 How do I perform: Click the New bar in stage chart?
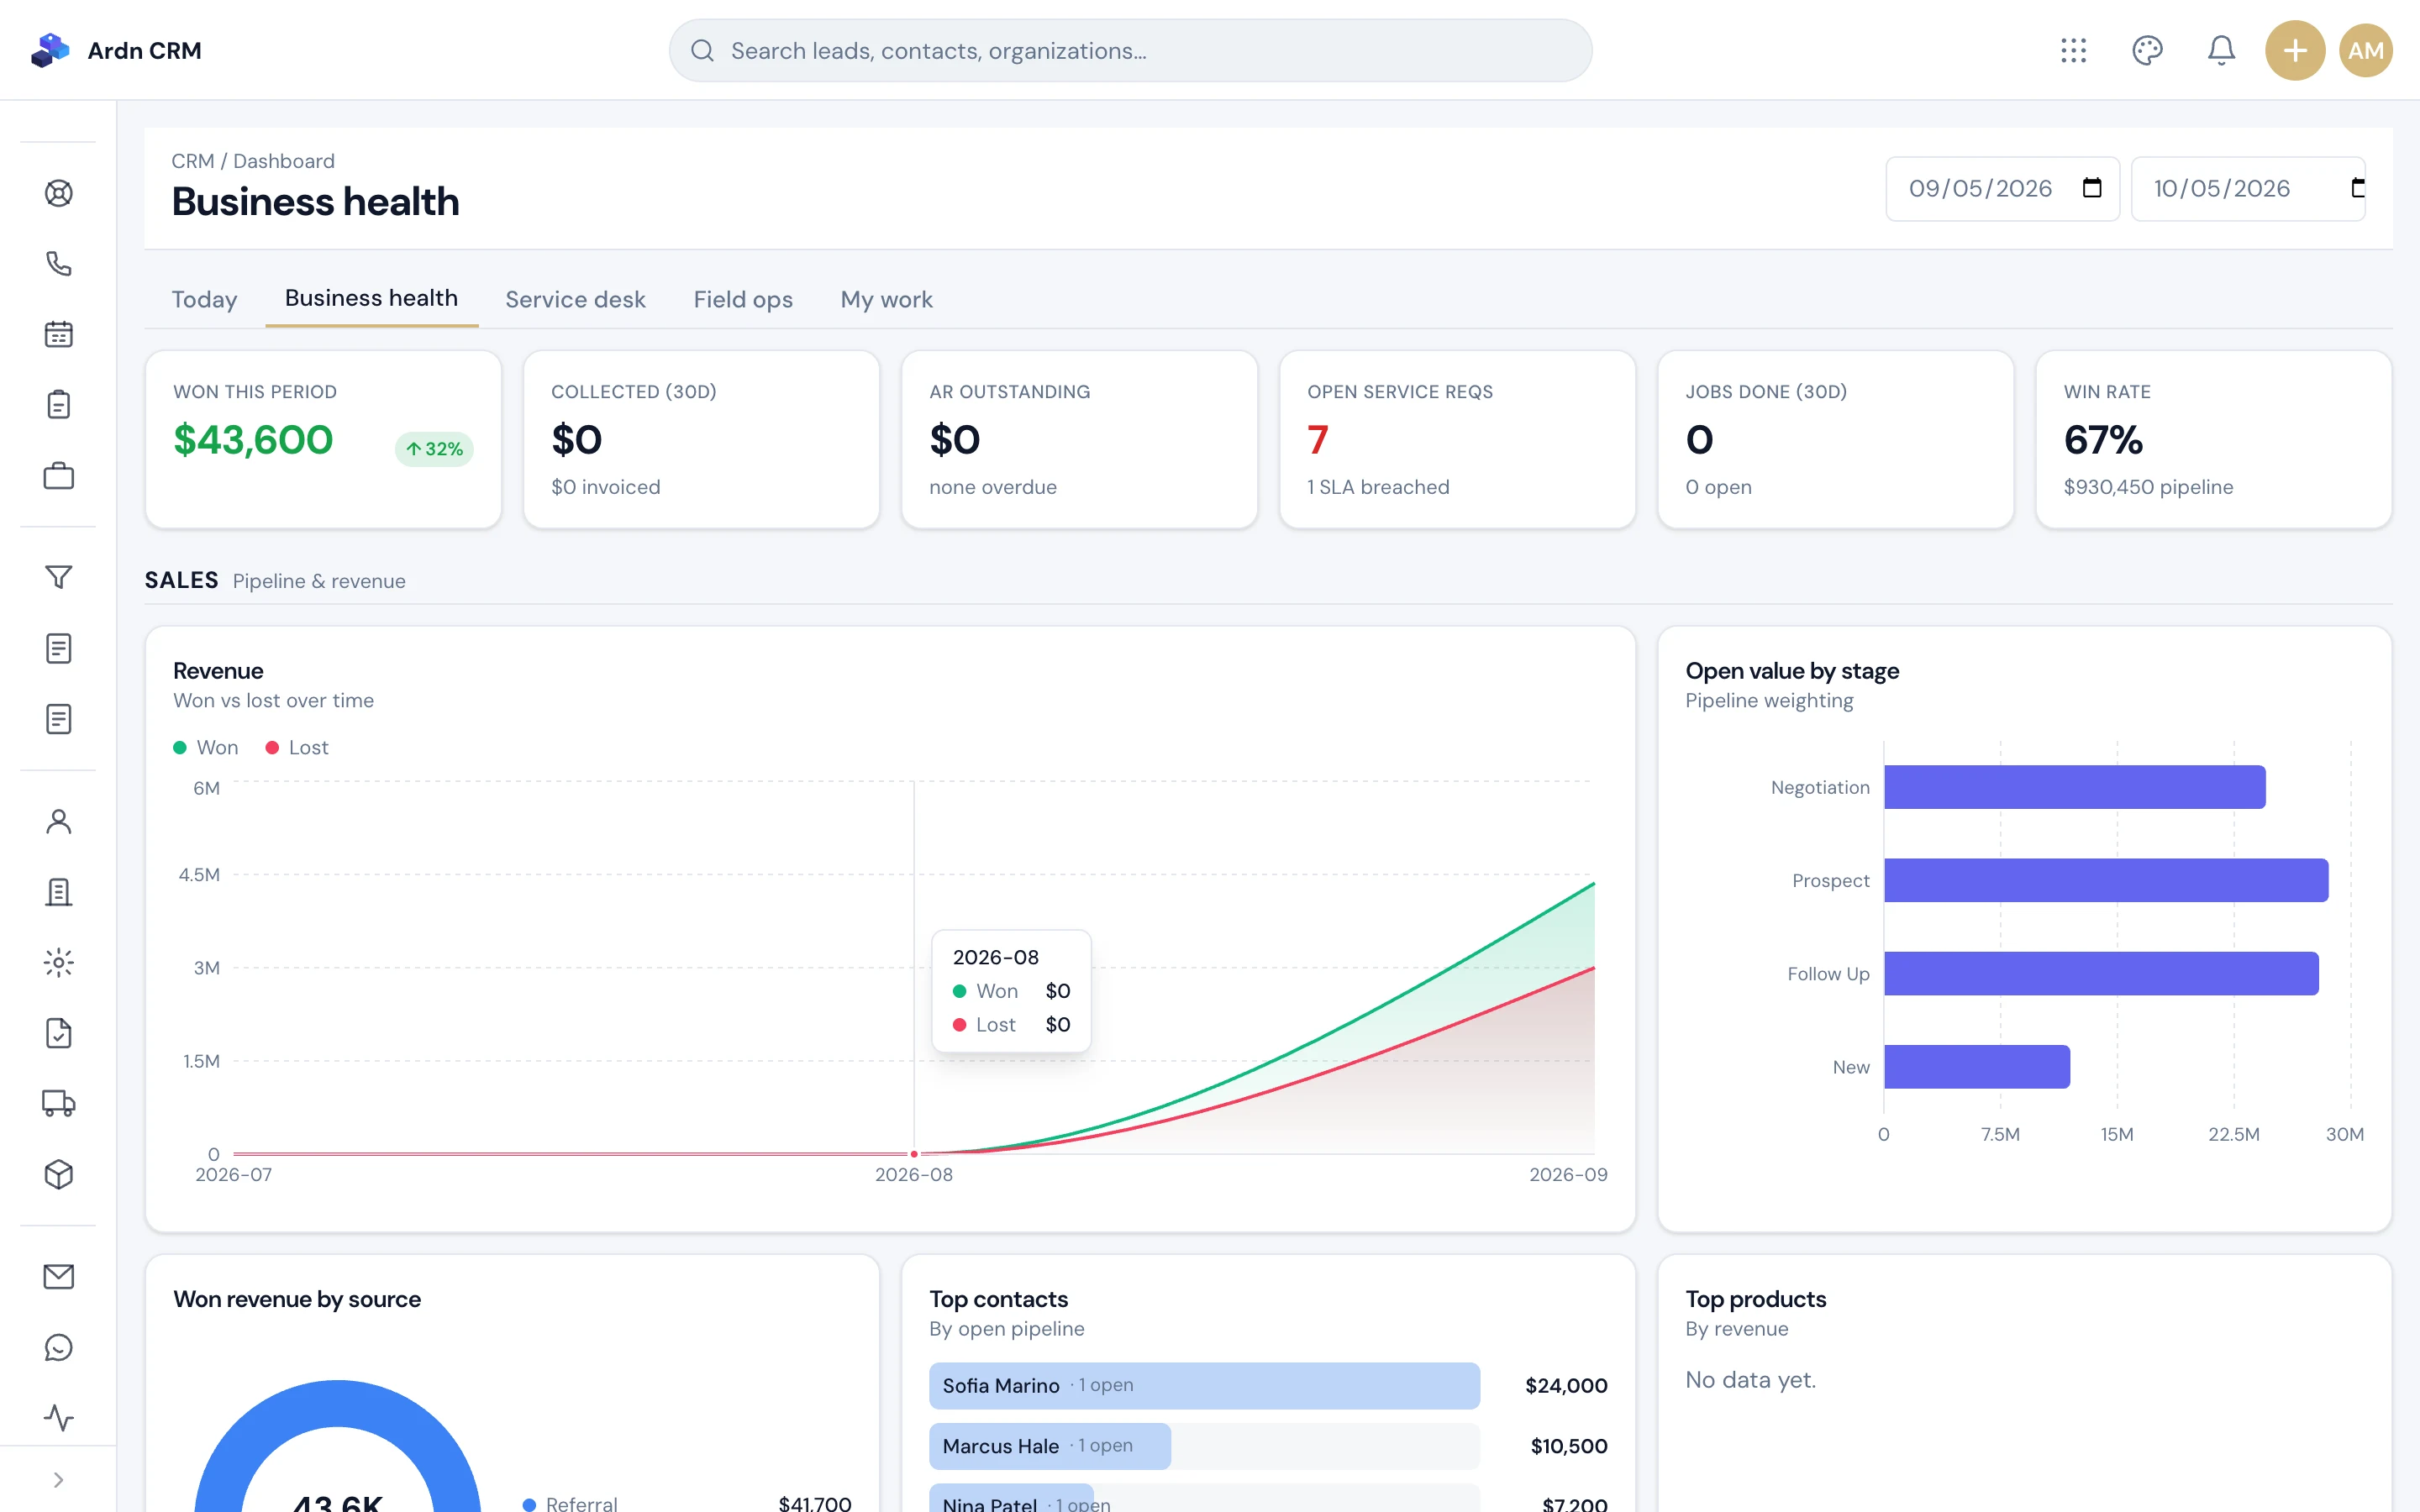1977,1067
